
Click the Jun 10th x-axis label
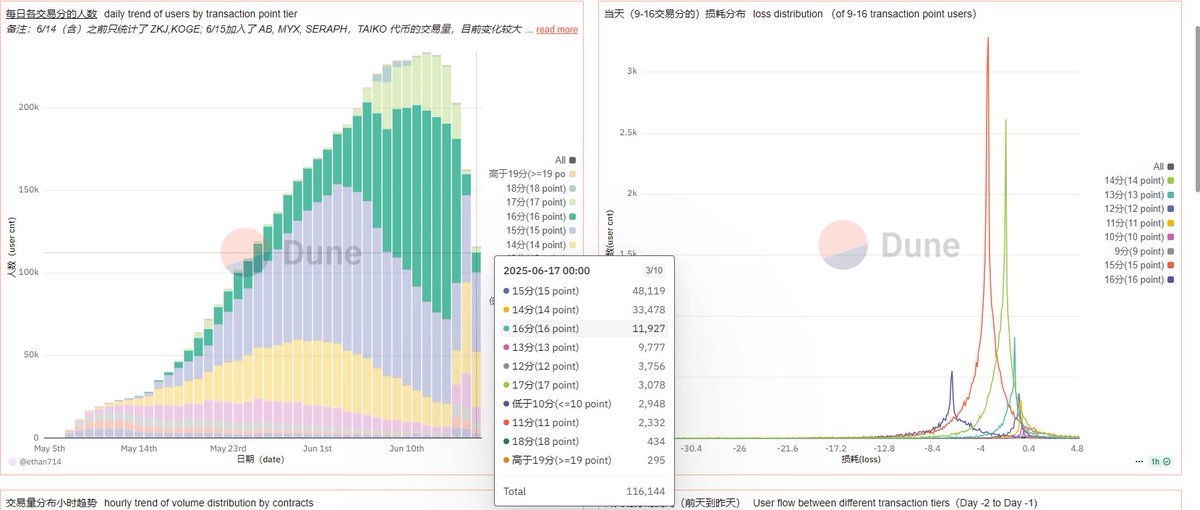[x=406, y=448]
